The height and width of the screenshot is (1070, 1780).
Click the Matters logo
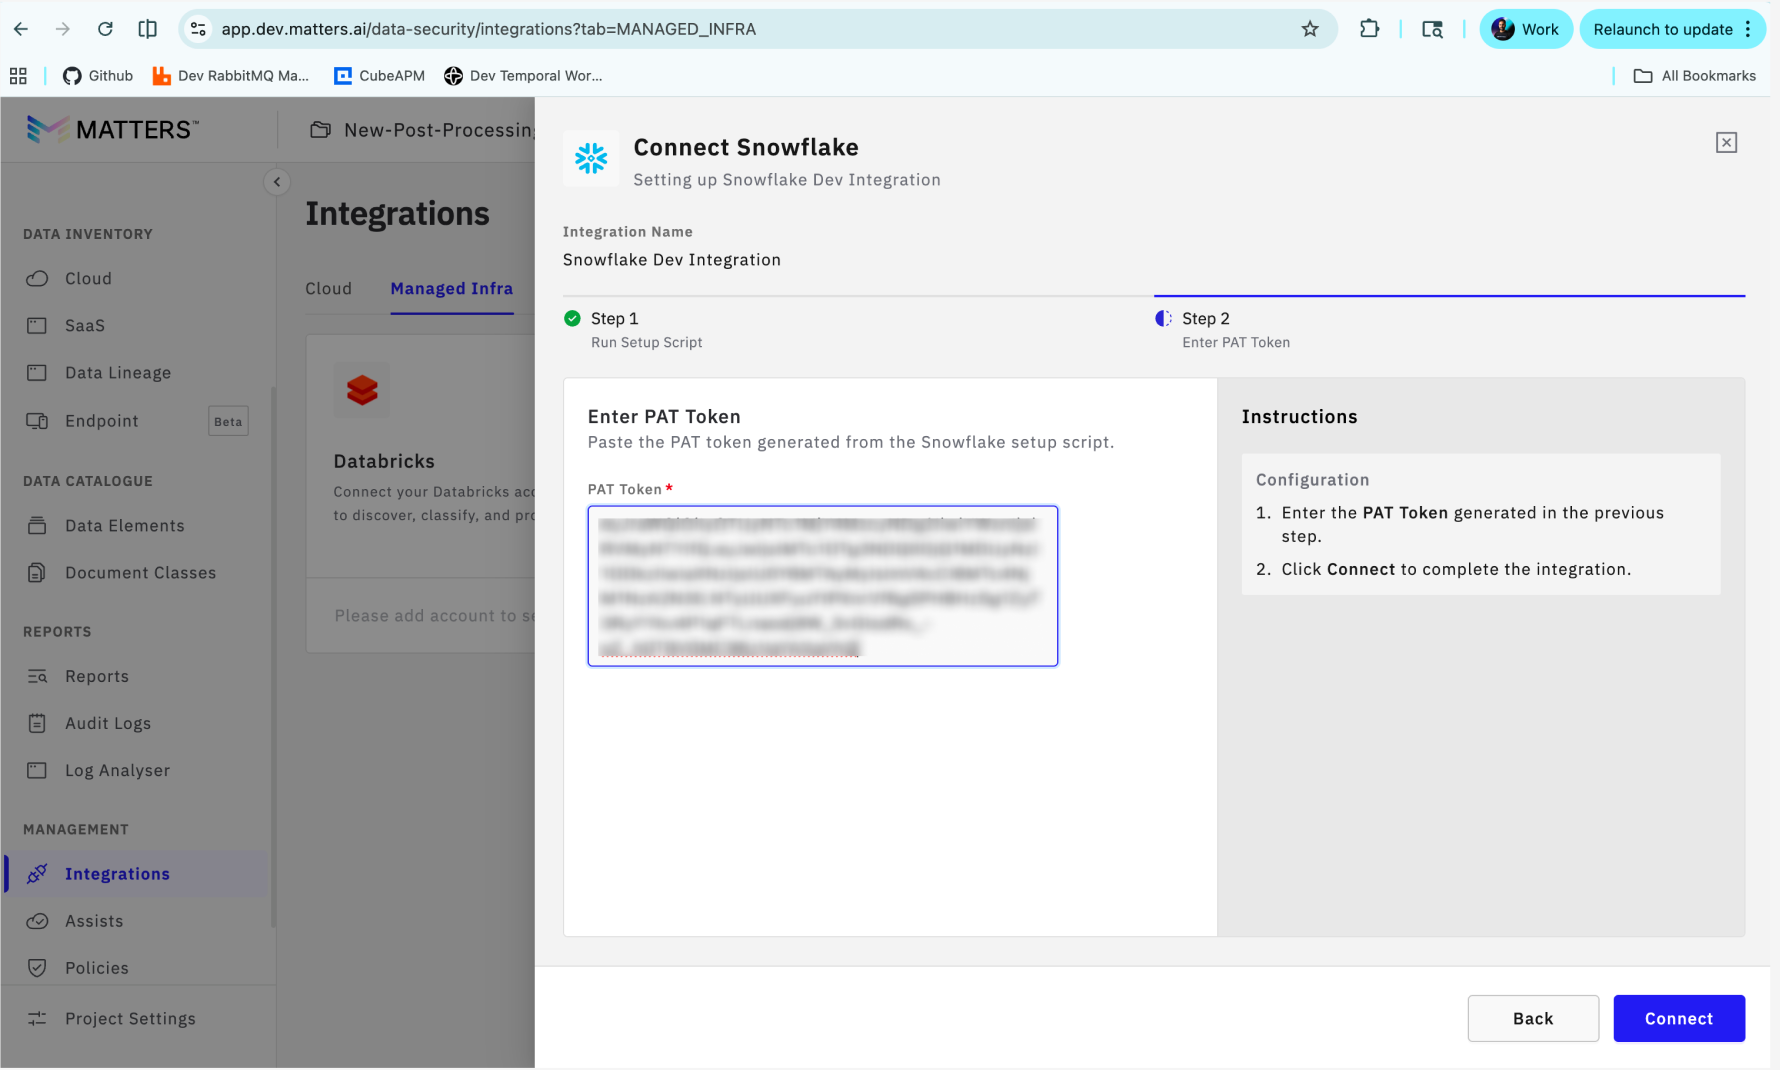(112, 129)
